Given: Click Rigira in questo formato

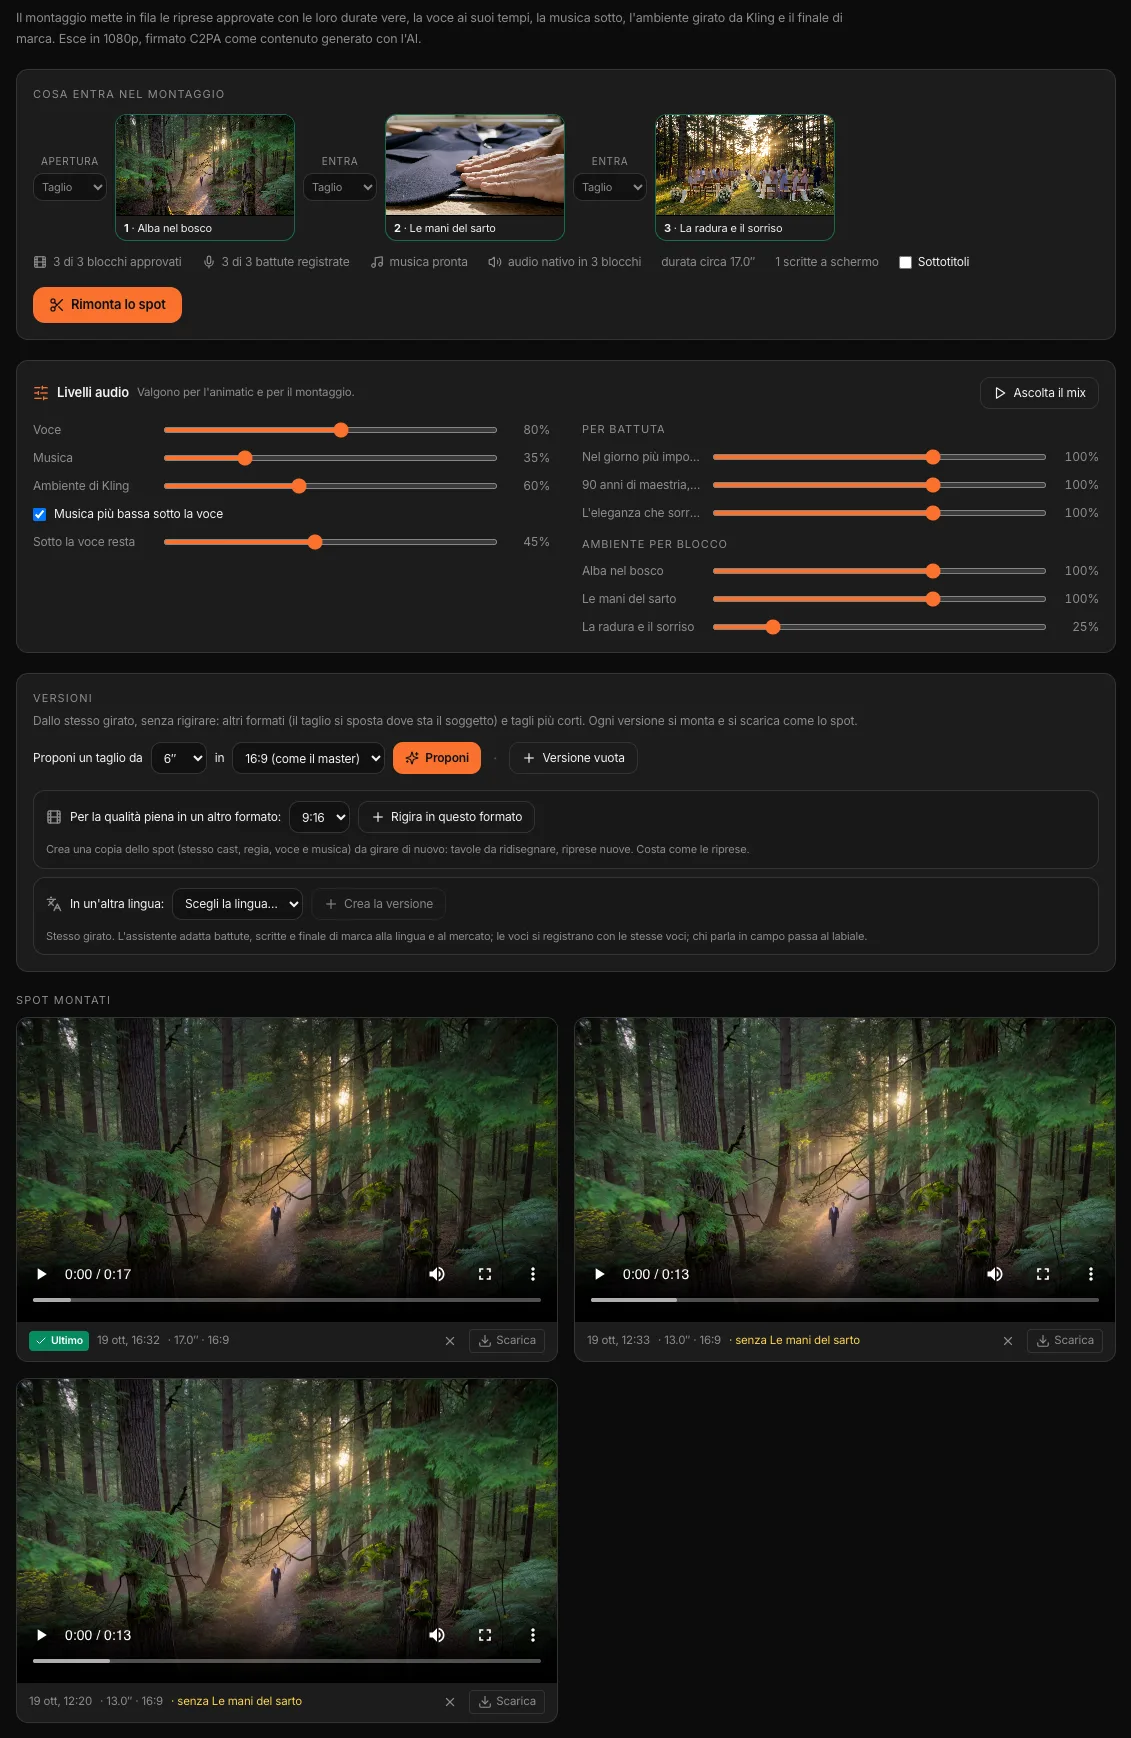Looking at the screenshot, I should coord(446,817).
